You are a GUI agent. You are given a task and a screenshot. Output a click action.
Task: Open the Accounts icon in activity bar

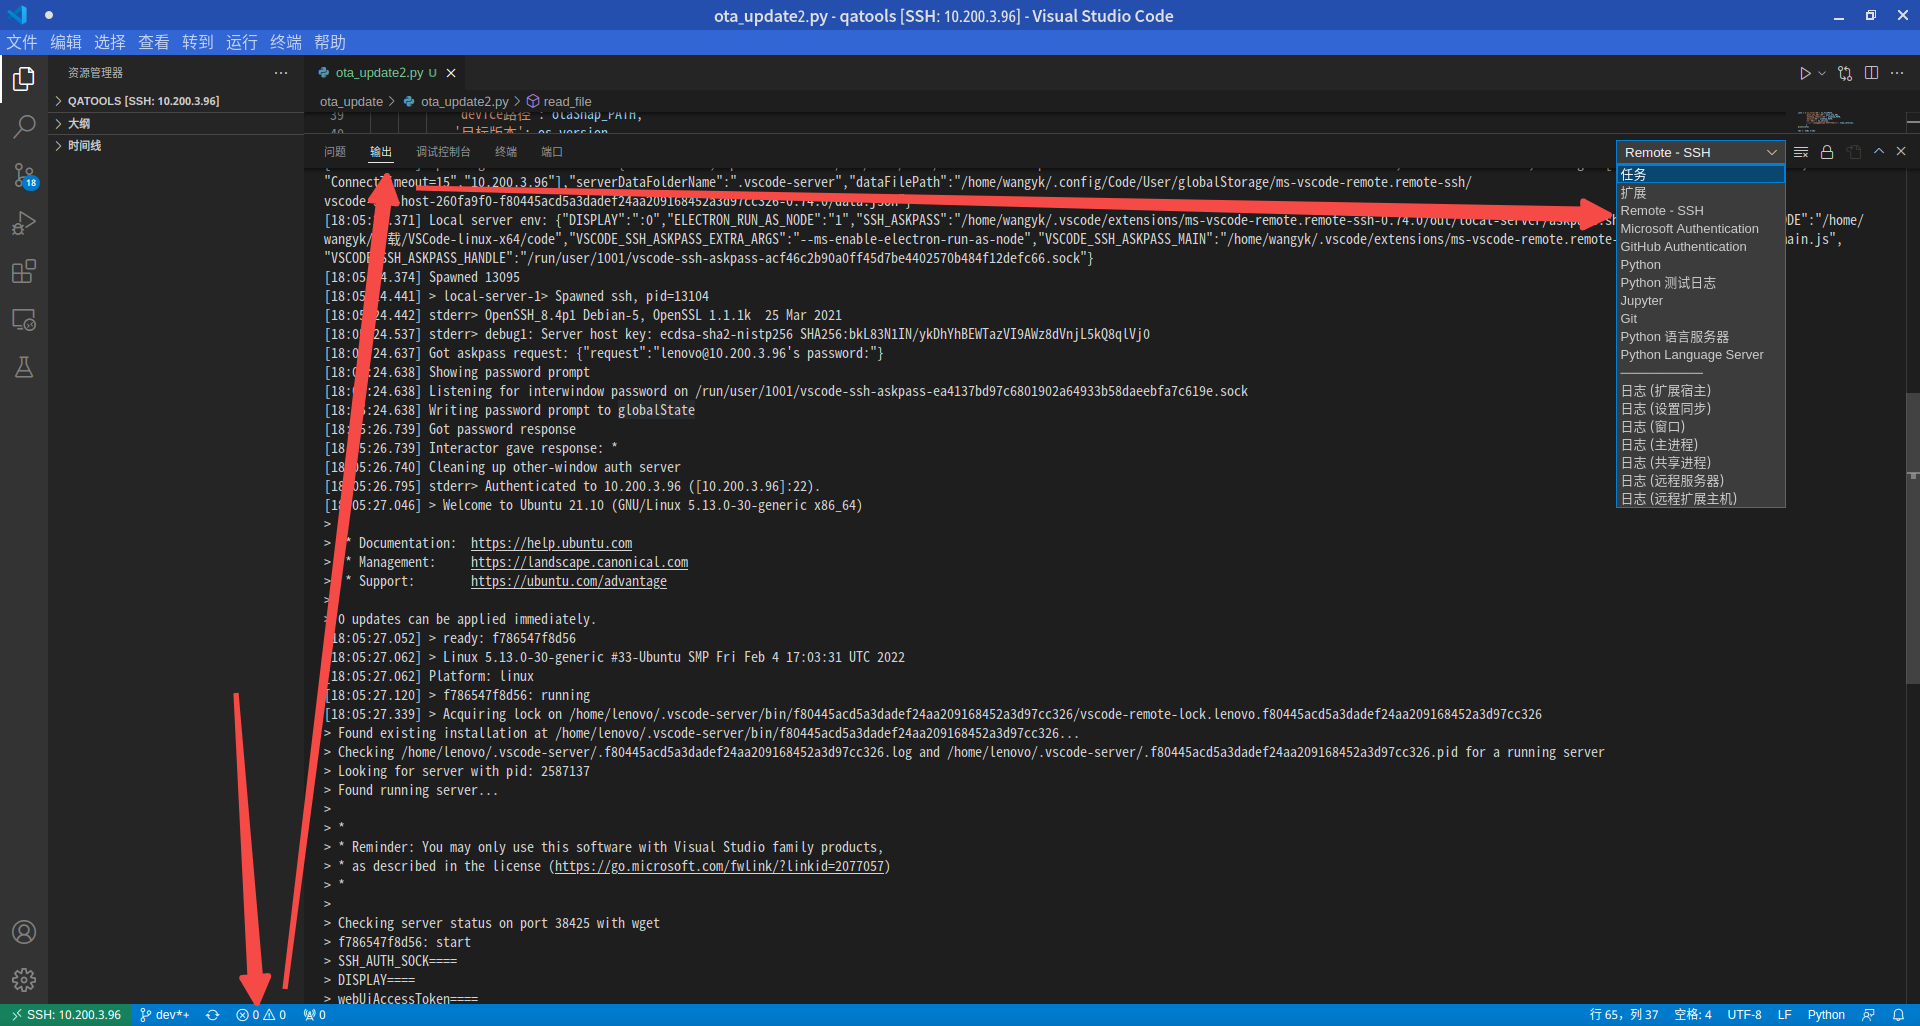(24, 932)
